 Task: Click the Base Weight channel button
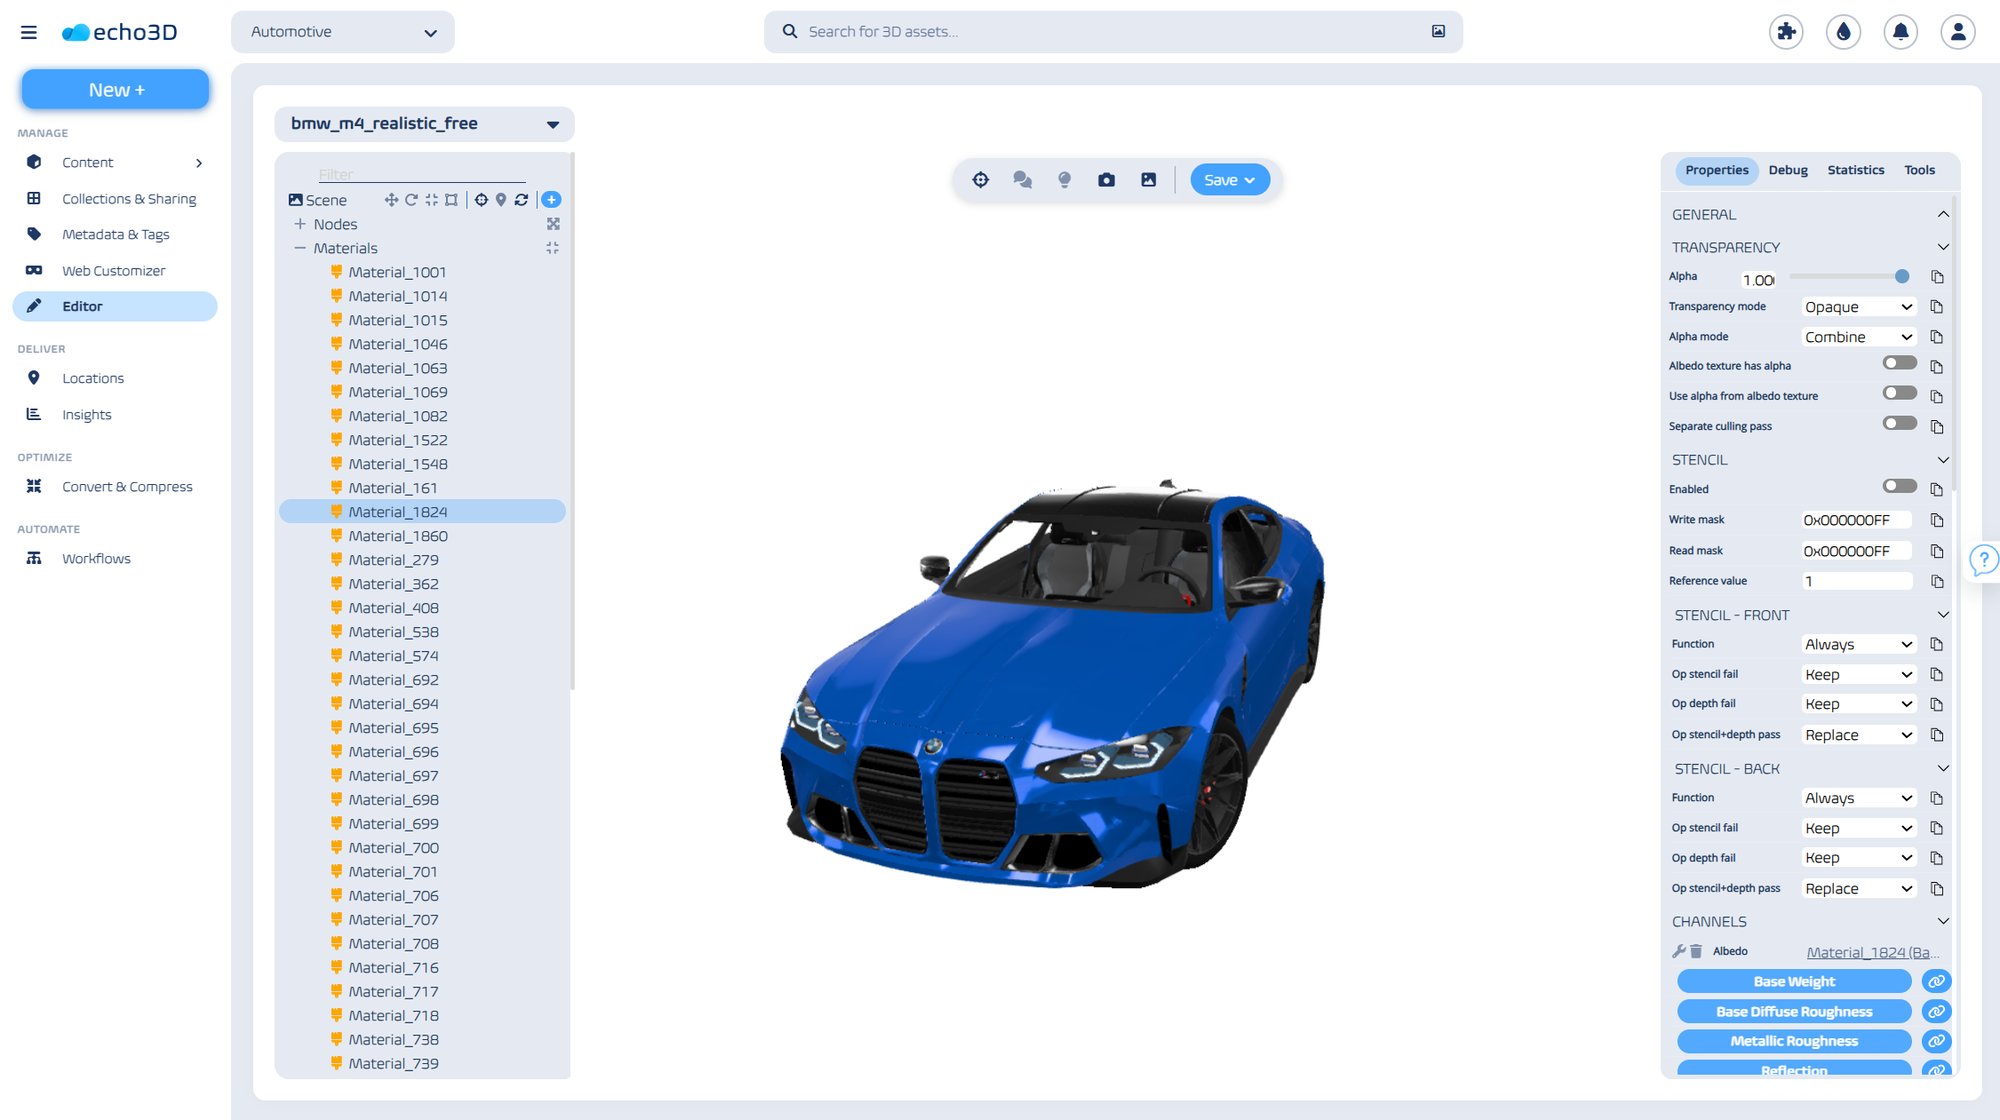point(1794,982)
